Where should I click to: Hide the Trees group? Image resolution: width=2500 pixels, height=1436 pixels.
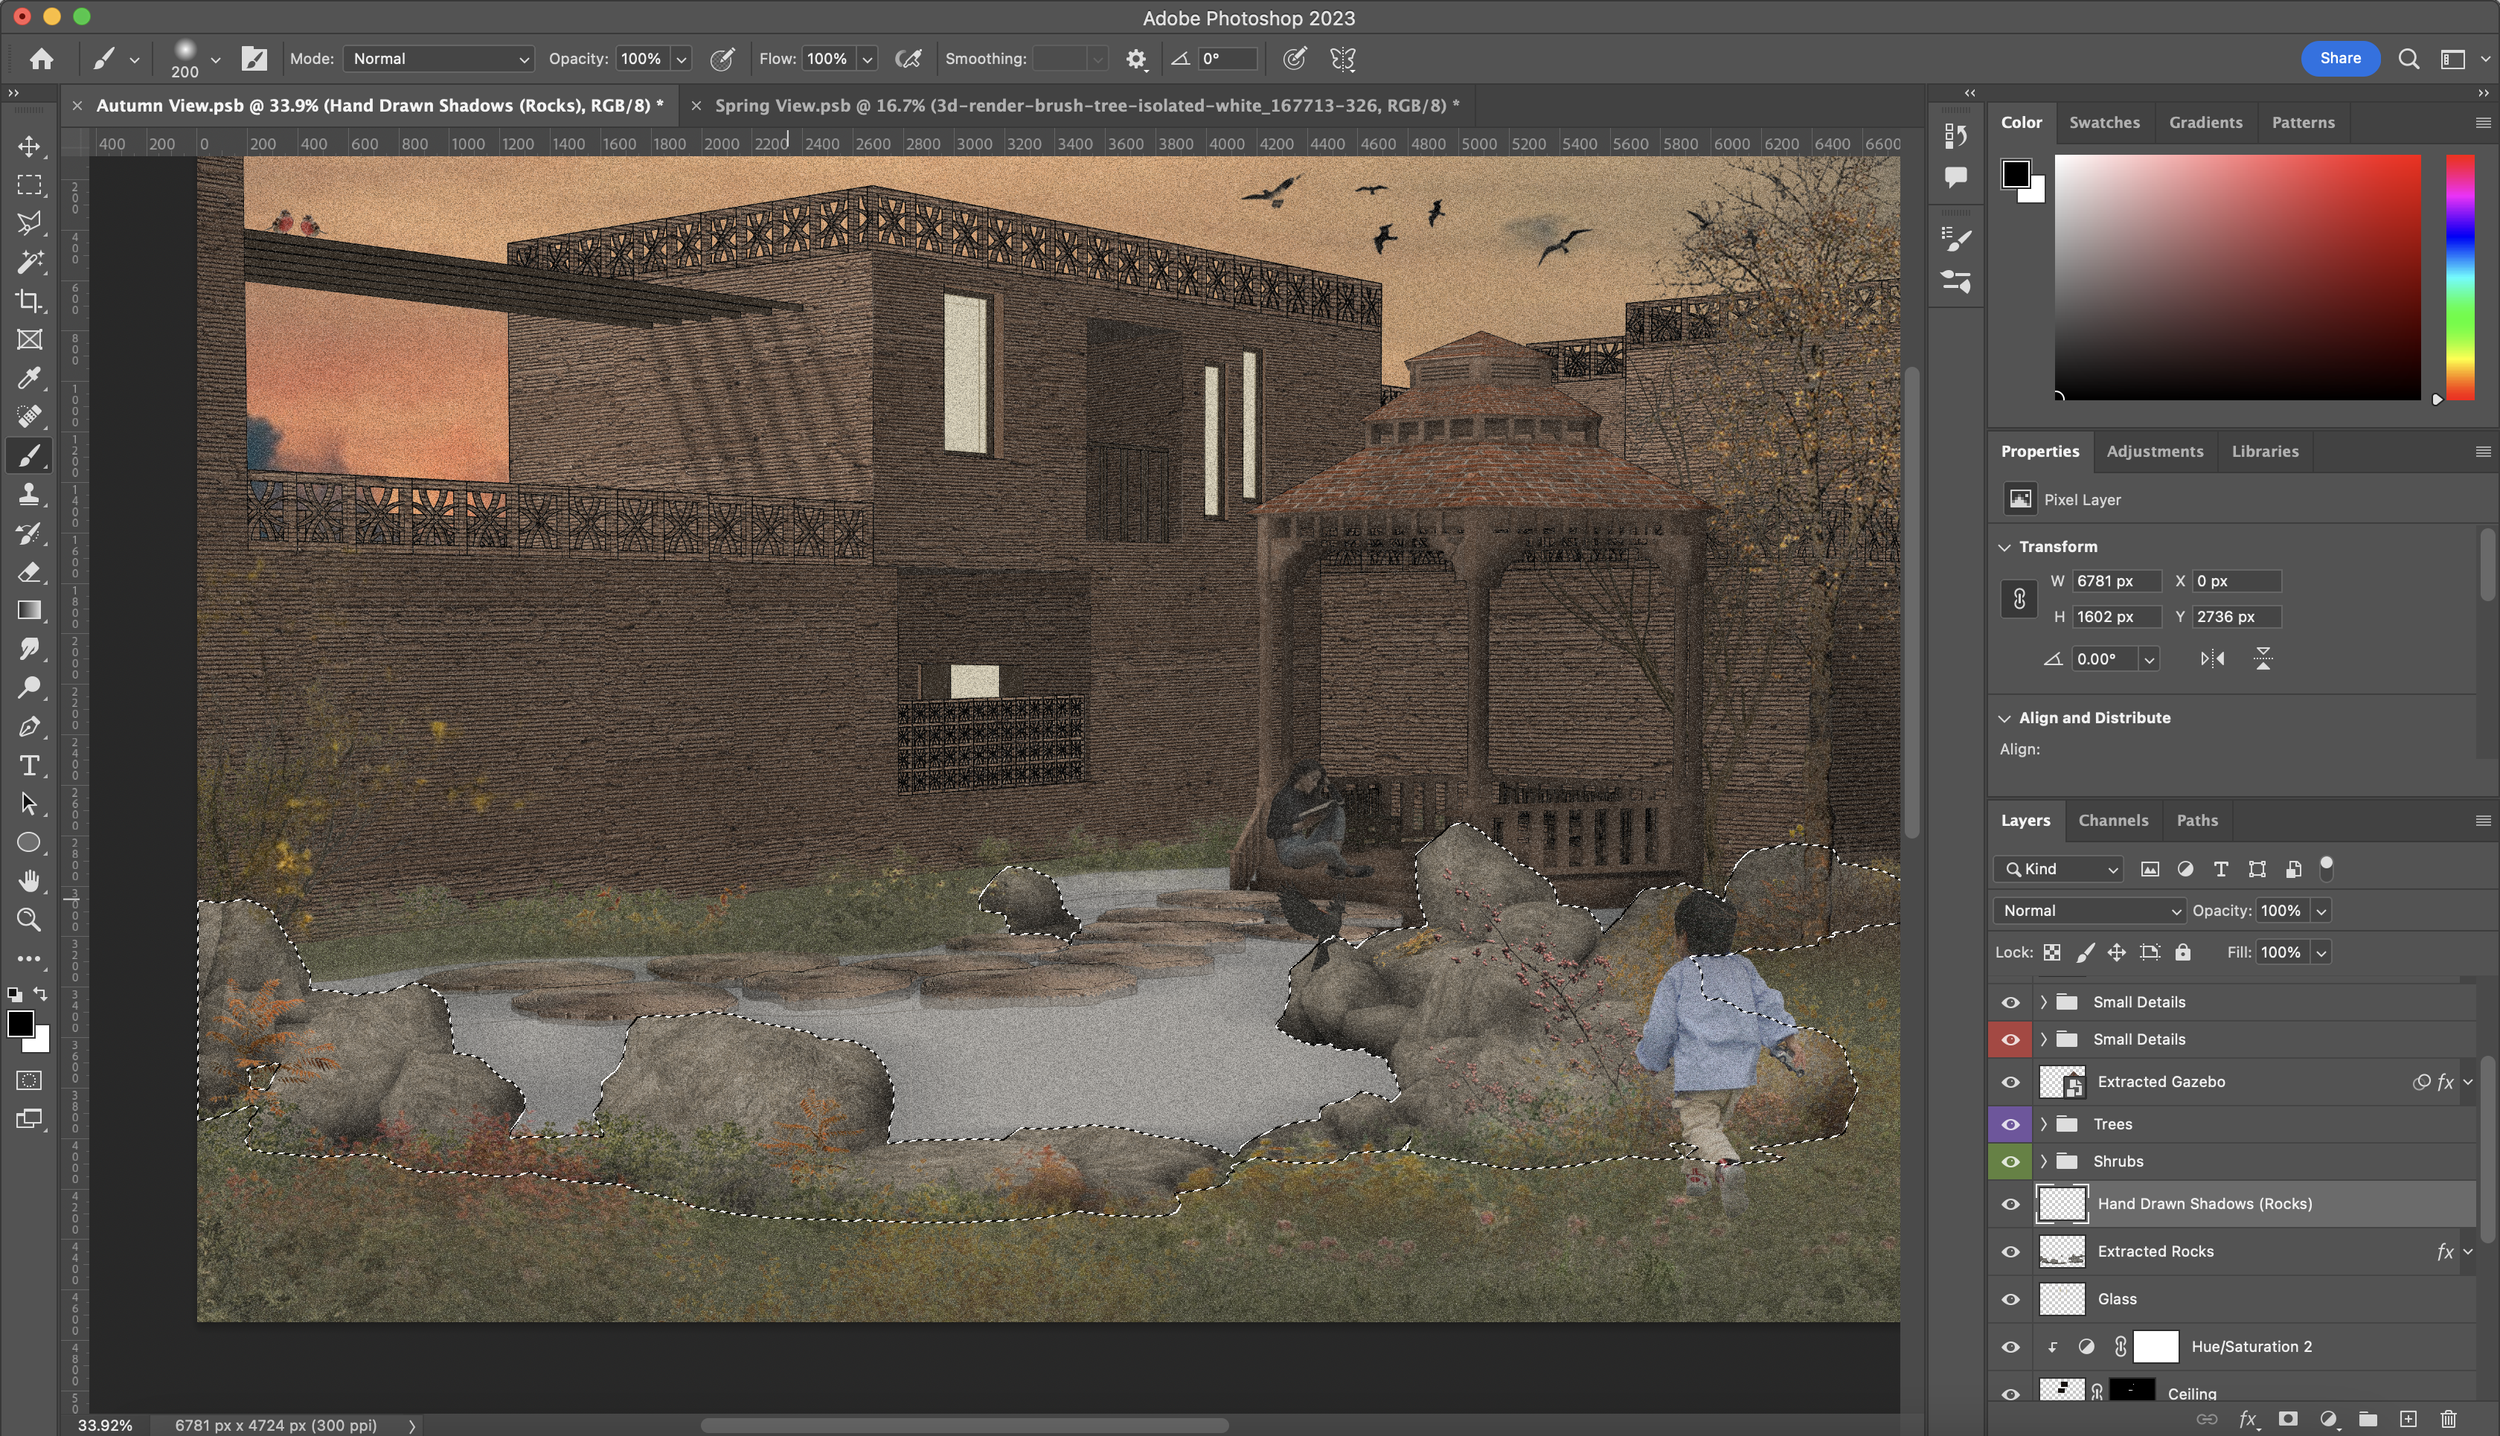click(x=2010, y=1124)
